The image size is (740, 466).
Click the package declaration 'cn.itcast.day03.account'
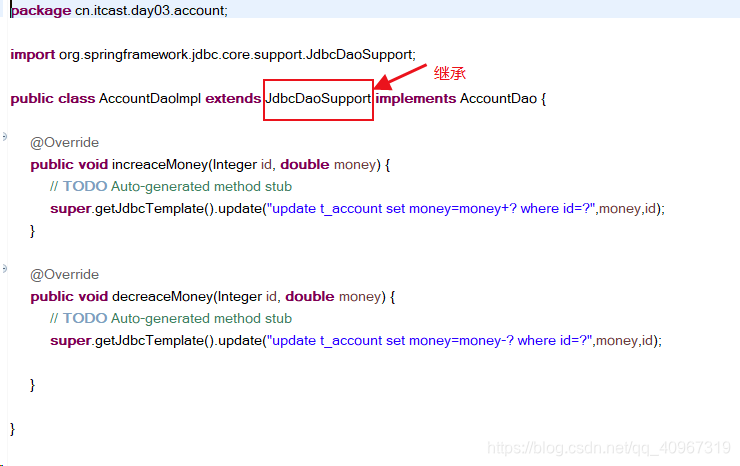[x=150, y=10]
